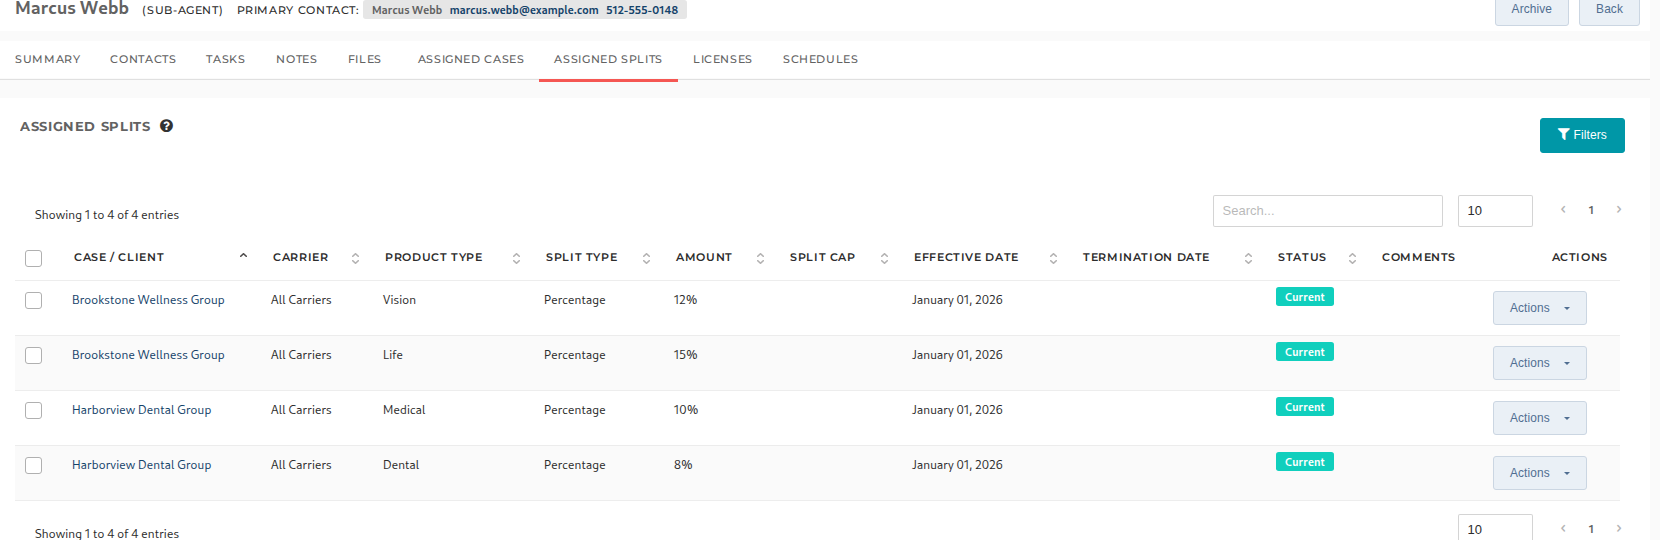Check the Harborview Dental Group Medical row

34,410
